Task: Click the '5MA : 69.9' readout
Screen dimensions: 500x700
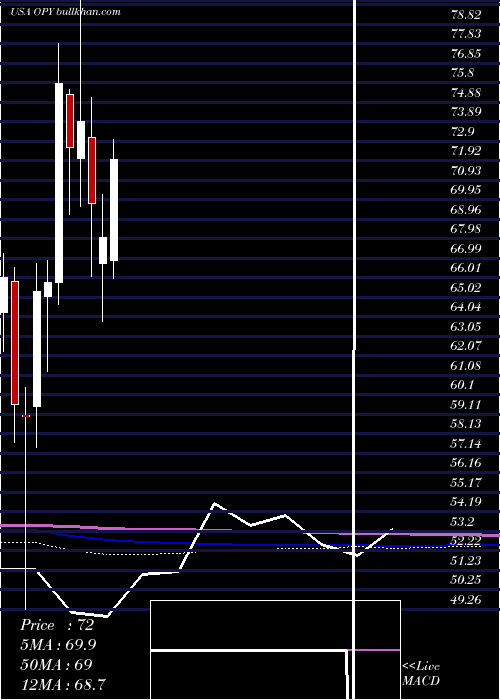Action: pos(58,645)
